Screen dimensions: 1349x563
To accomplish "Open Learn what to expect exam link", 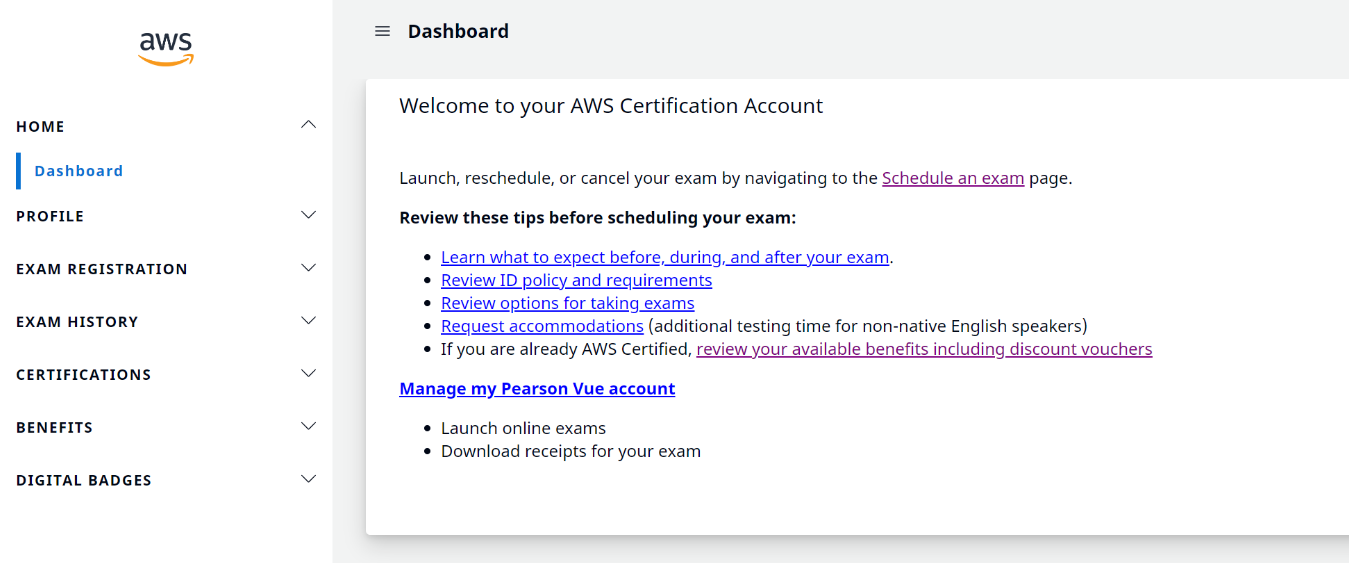I will (x=664, y=257).
